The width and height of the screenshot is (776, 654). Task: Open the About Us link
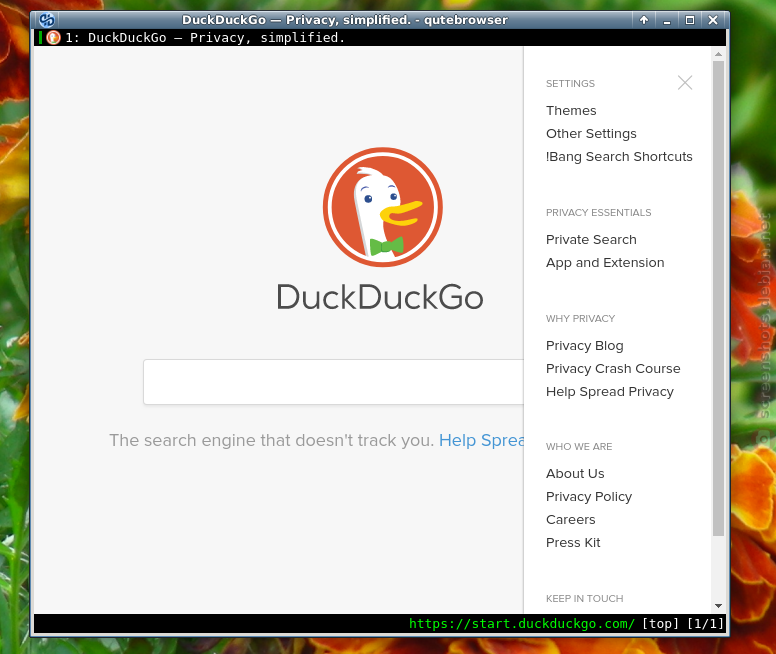point(575,474)
